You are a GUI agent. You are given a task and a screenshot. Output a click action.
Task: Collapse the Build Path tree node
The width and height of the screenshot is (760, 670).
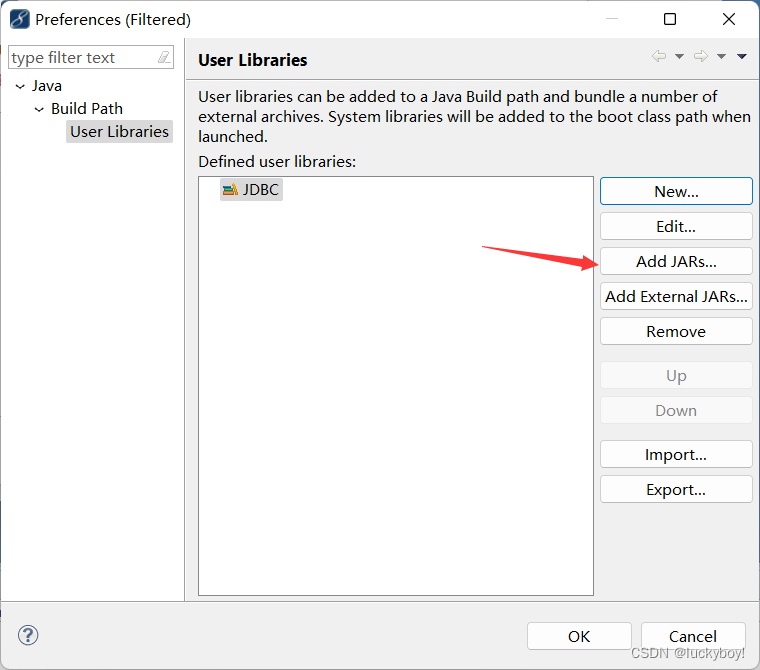pyautogui.click(x=39, y=110)
